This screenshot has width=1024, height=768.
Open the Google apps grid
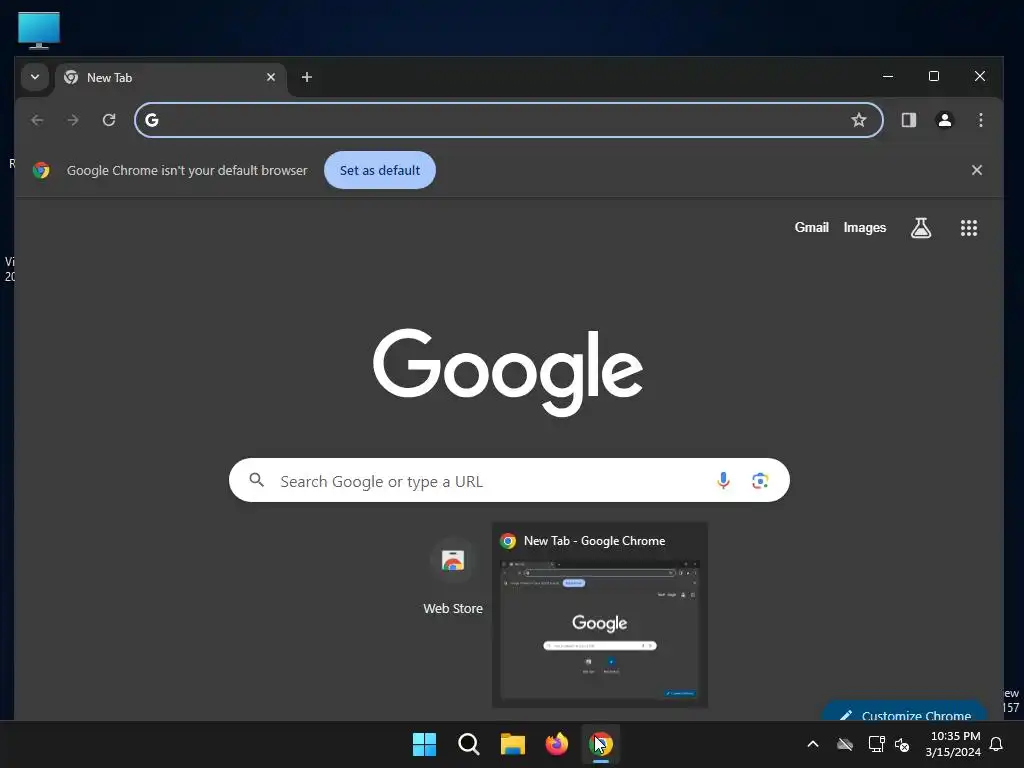click(x=968, y=228)
